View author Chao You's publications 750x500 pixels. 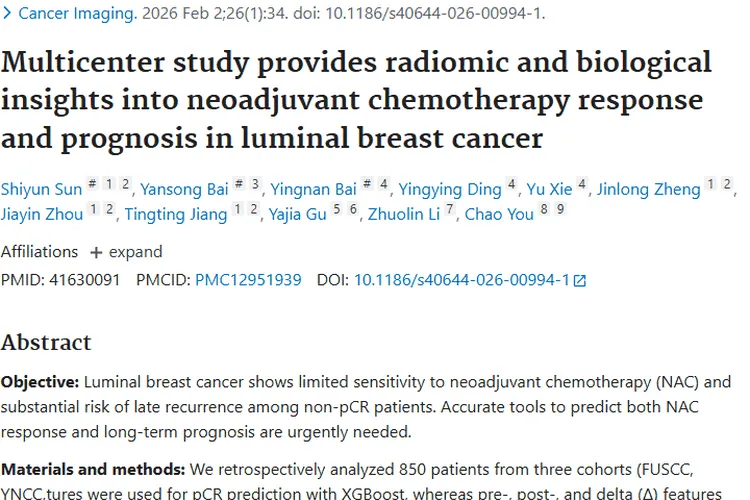pyautogui.click(x=499, y=214)
